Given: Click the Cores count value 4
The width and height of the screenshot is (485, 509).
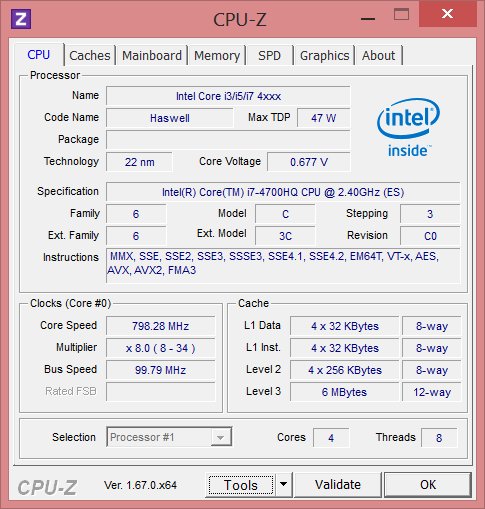Looking at the screenshot, I should (x=331, y=438).
